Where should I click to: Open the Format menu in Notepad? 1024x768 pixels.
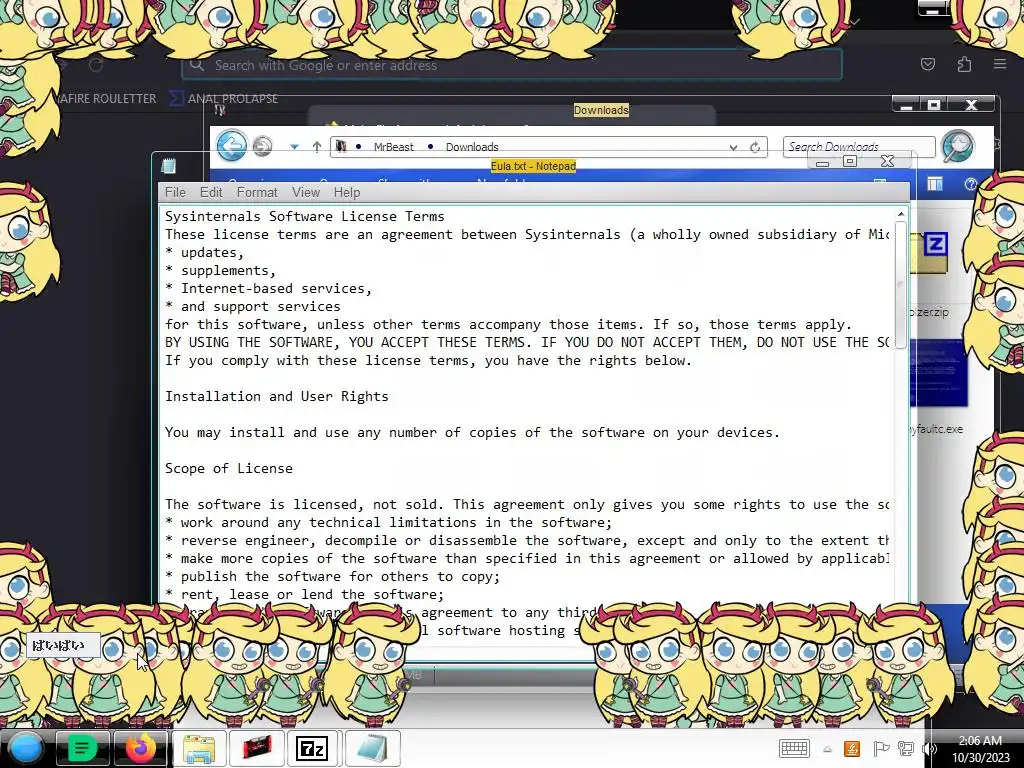pyautogui.click(x=257, y=192)
